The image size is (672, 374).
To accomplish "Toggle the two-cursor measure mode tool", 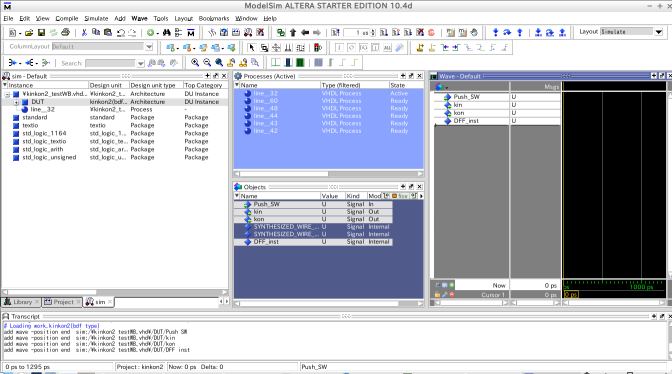I will tap(288, 48).
